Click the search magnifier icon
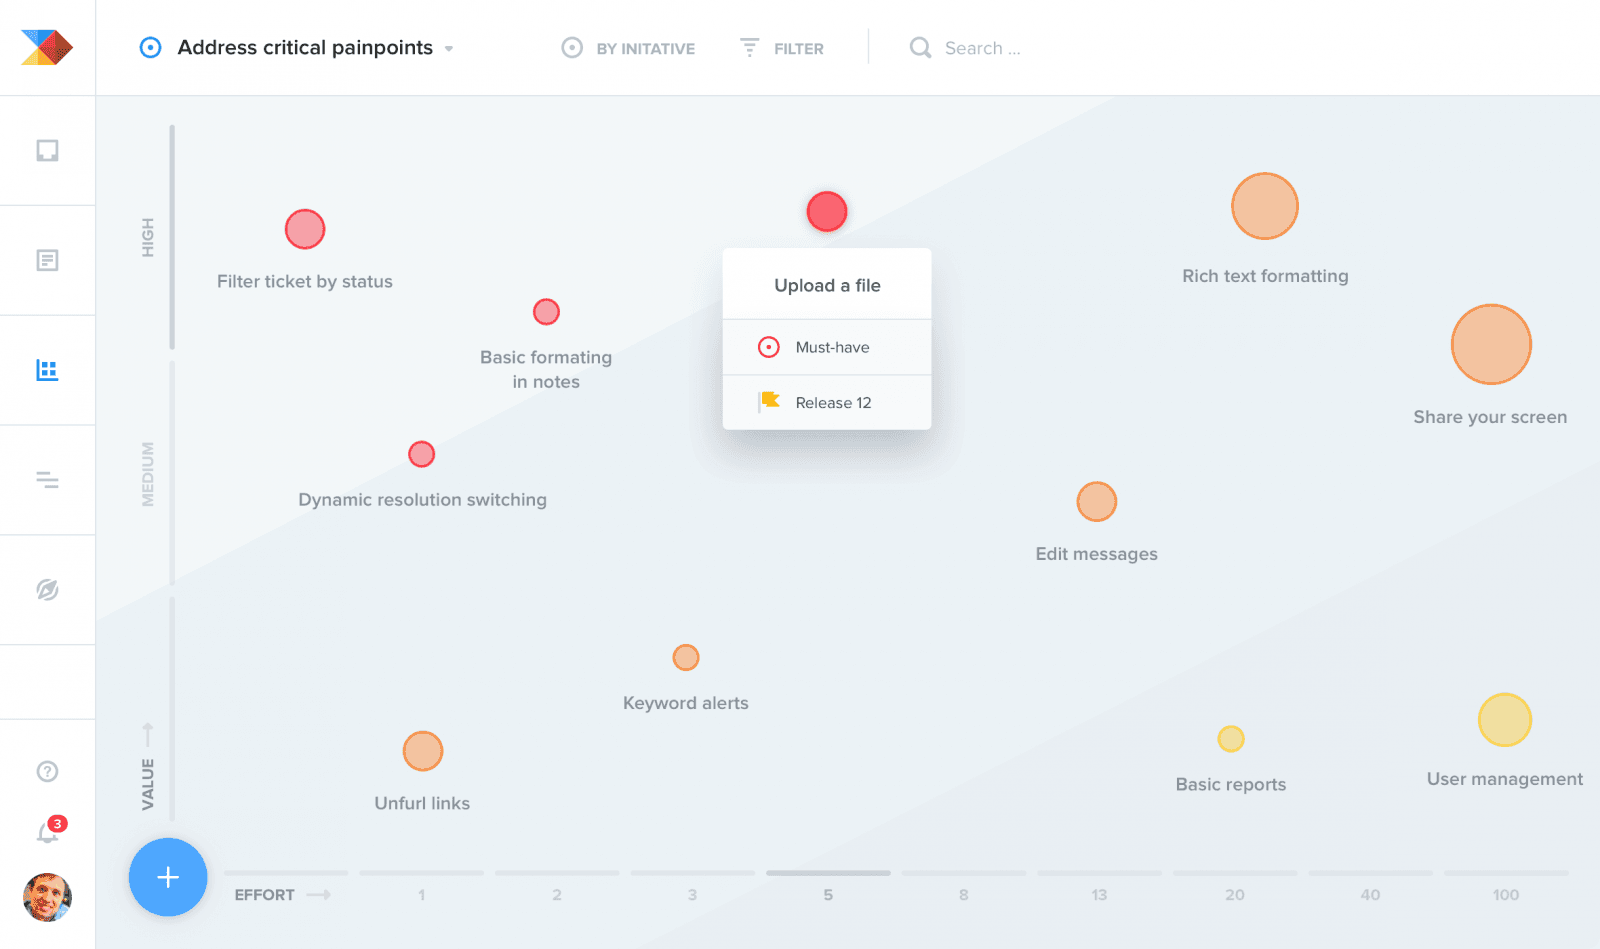 coord(920,47)
